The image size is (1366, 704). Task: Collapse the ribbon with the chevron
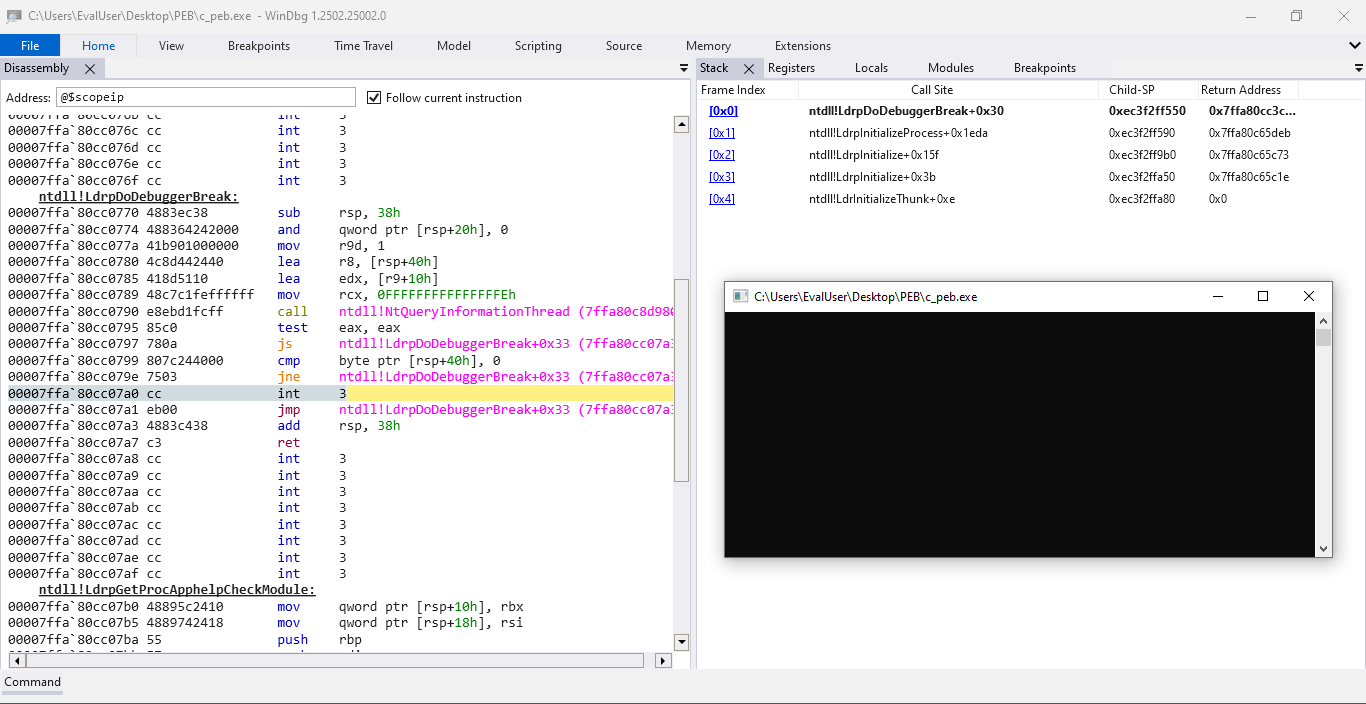[1355, 46]
